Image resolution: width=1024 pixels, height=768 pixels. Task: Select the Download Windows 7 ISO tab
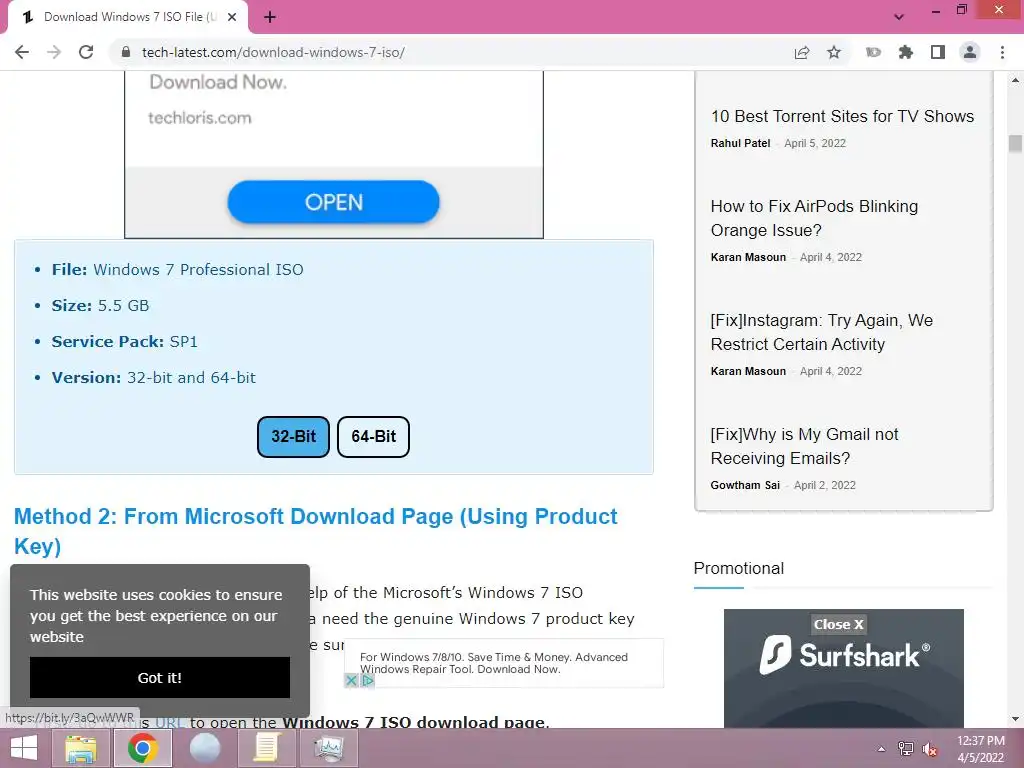coord(127,18)
